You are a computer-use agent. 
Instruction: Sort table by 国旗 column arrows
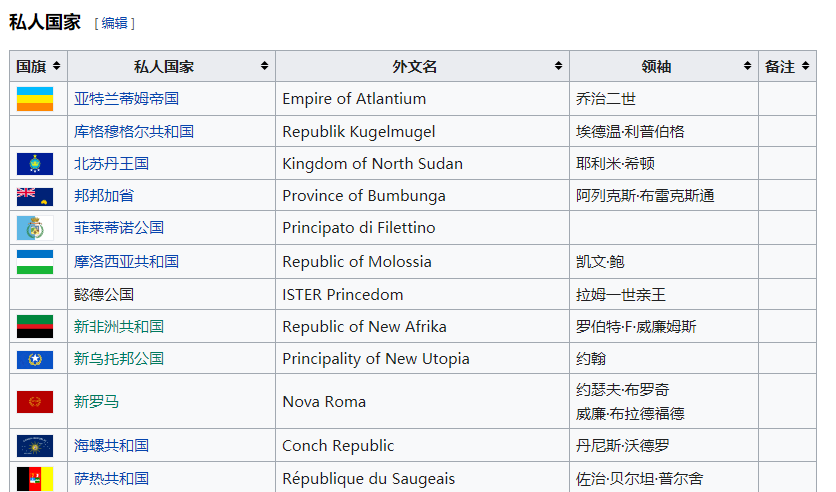click(x=56, y=66)
